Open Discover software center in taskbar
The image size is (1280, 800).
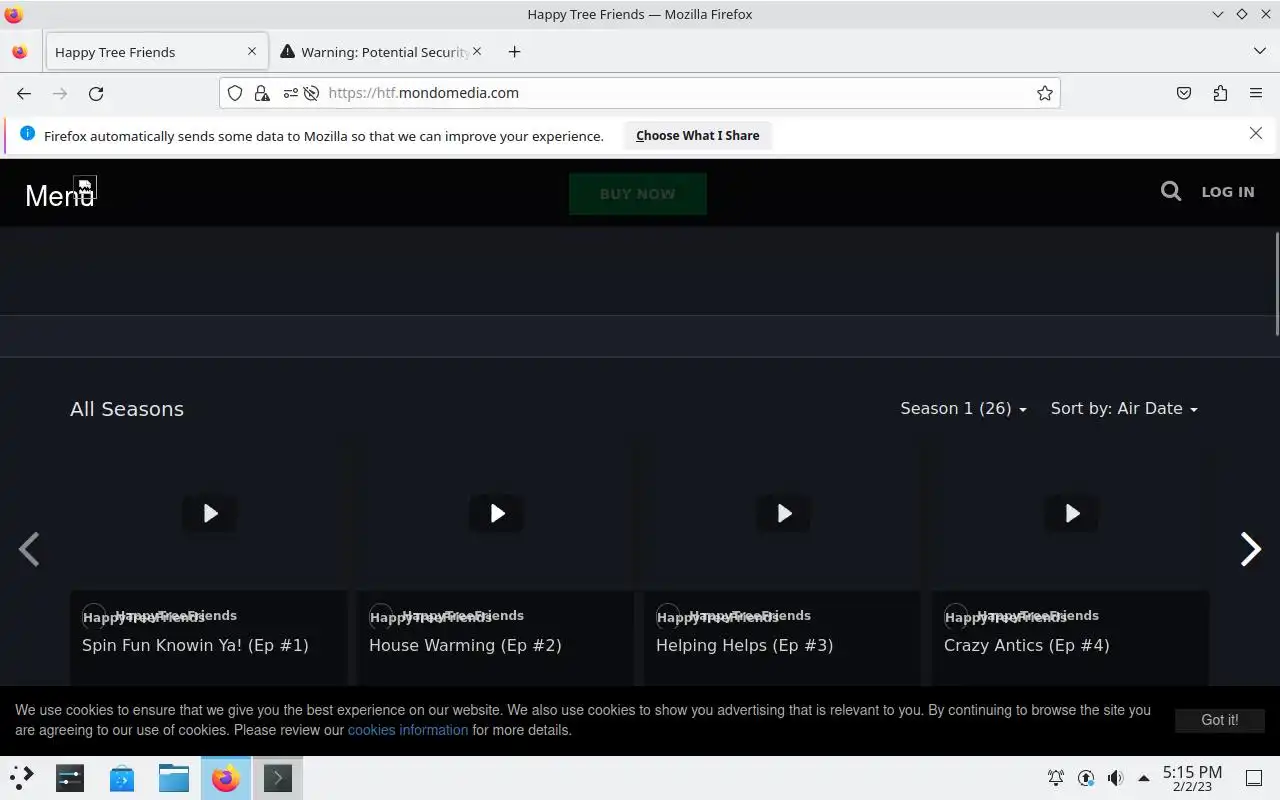pos(122,777)
